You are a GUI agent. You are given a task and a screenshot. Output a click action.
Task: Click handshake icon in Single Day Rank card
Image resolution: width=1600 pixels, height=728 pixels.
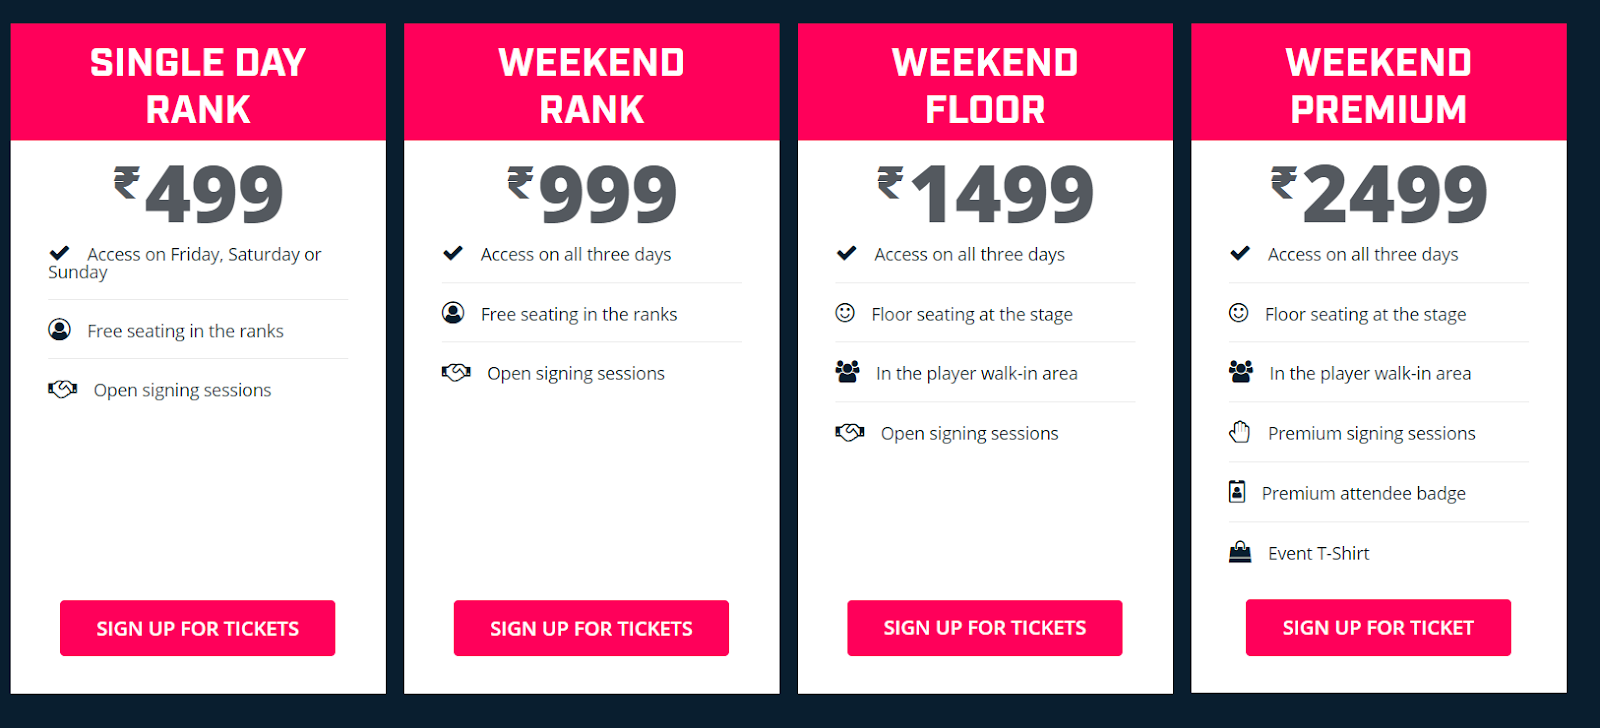click(x=62, y=389)
